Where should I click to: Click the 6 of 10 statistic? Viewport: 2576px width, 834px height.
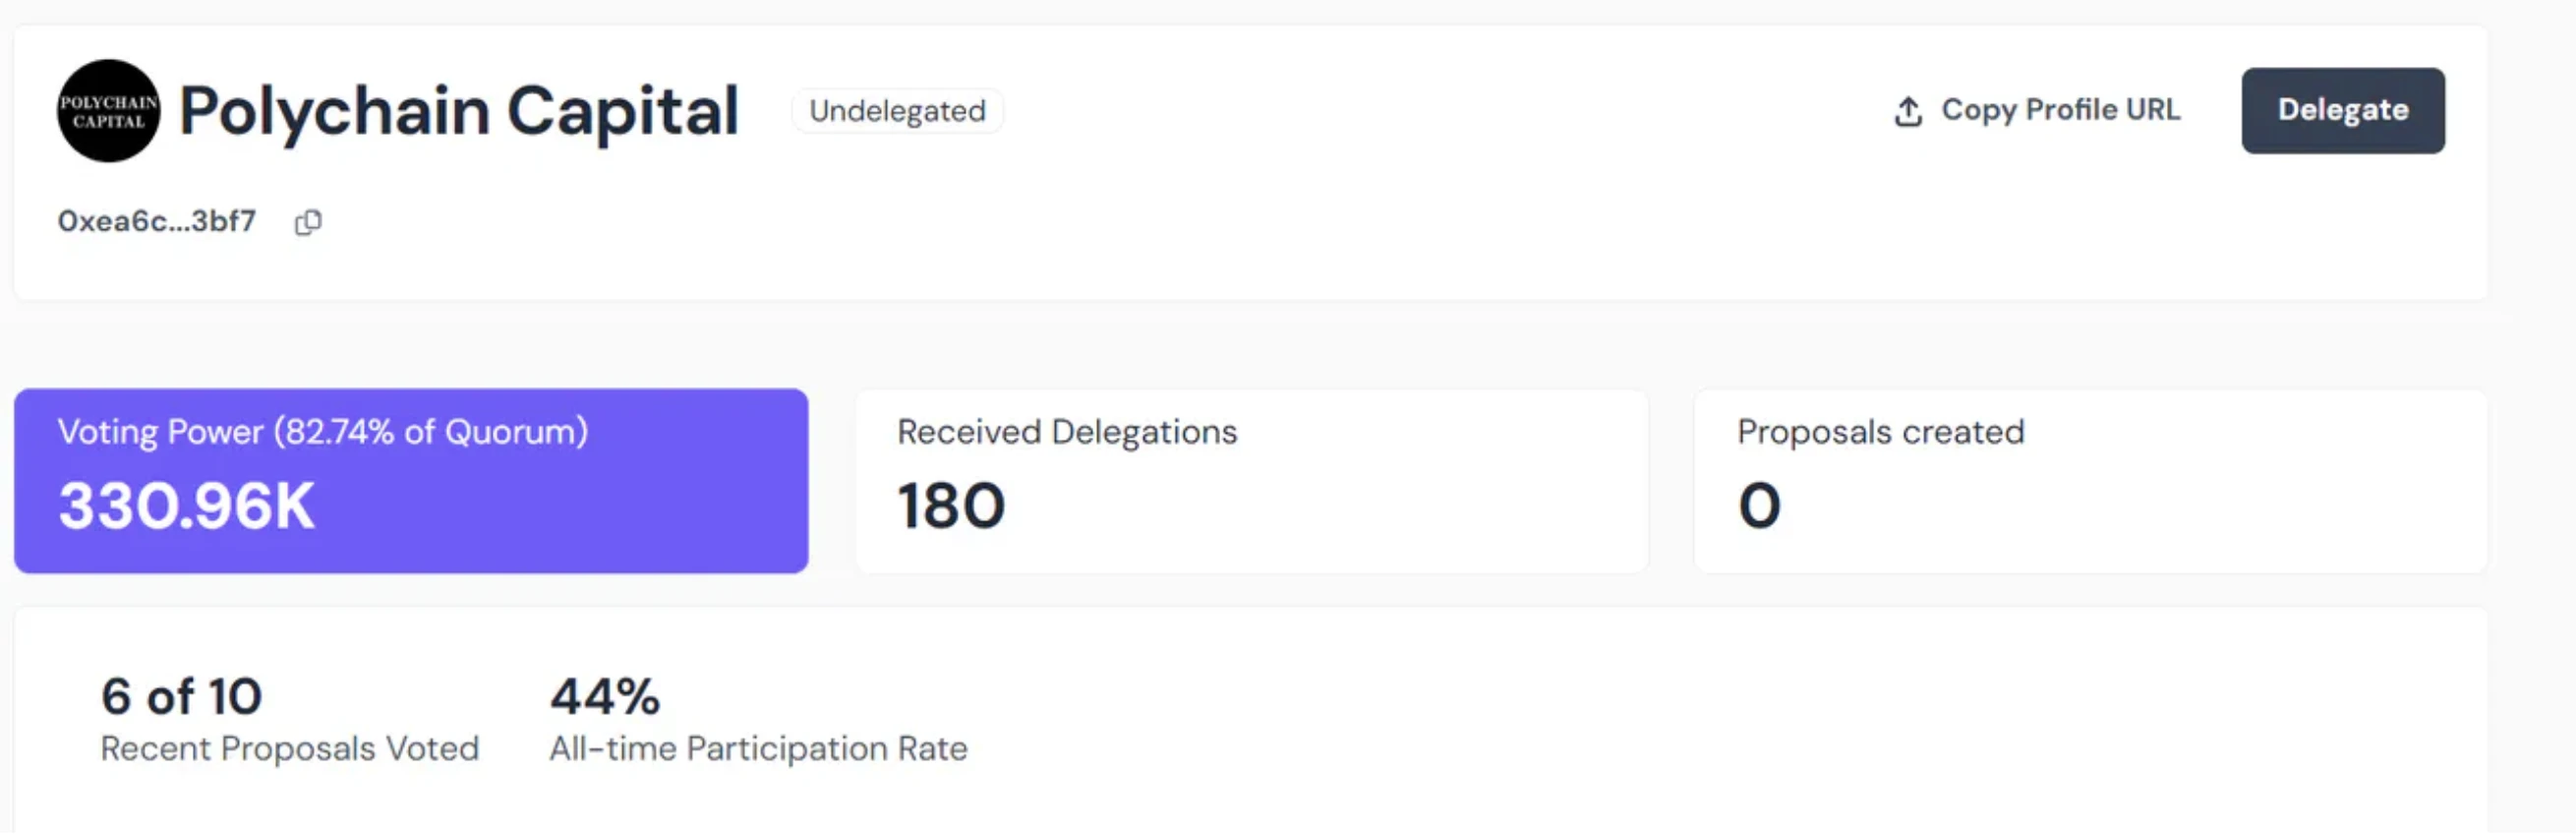click(x=181, y=697)
